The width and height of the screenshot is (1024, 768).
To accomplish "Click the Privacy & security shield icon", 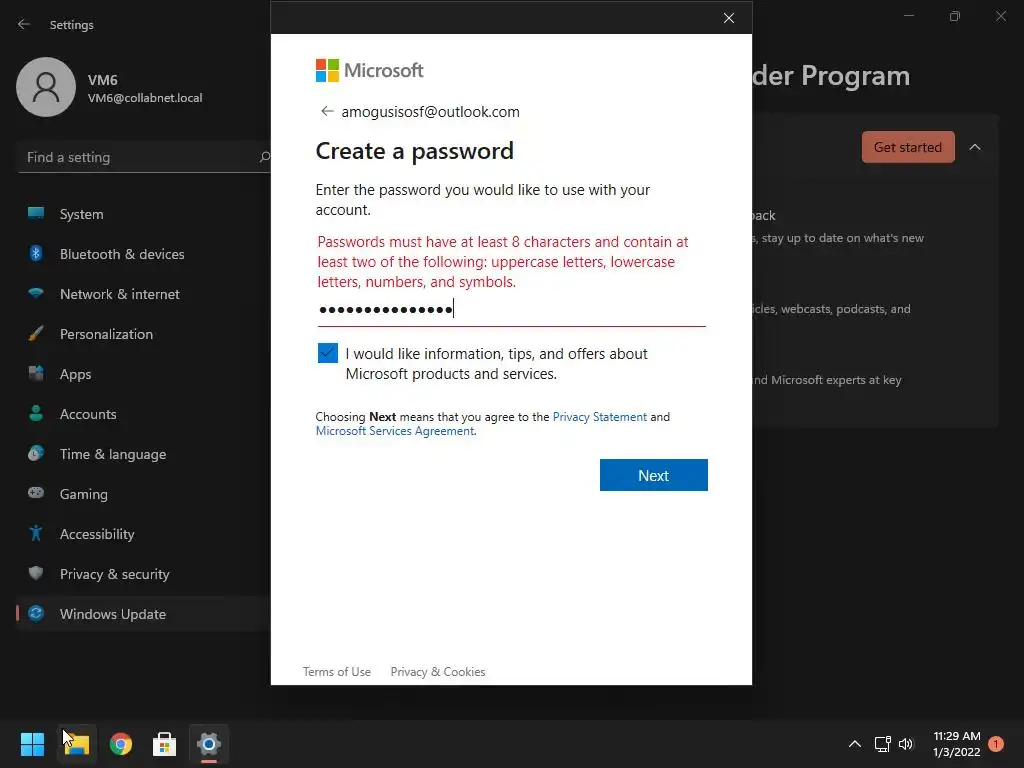I will point(36,573).
